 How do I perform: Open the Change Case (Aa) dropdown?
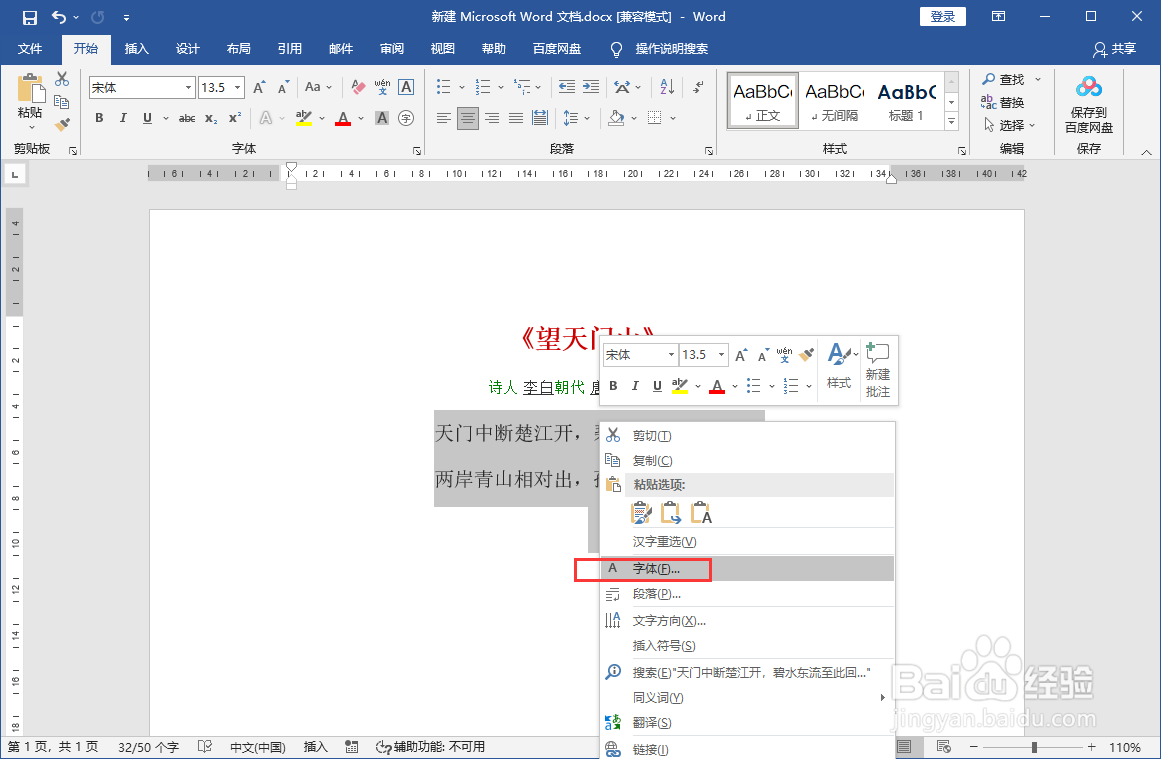pyautogui.click(x=318, y=87)
